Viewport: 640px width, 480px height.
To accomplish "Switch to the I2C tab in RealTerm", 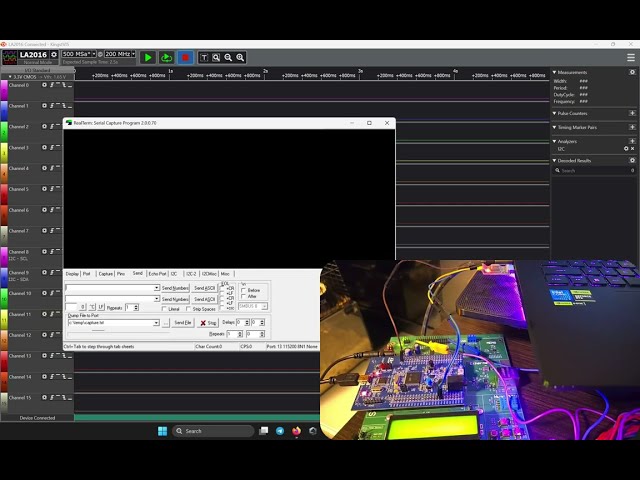I will pos(174,273).
